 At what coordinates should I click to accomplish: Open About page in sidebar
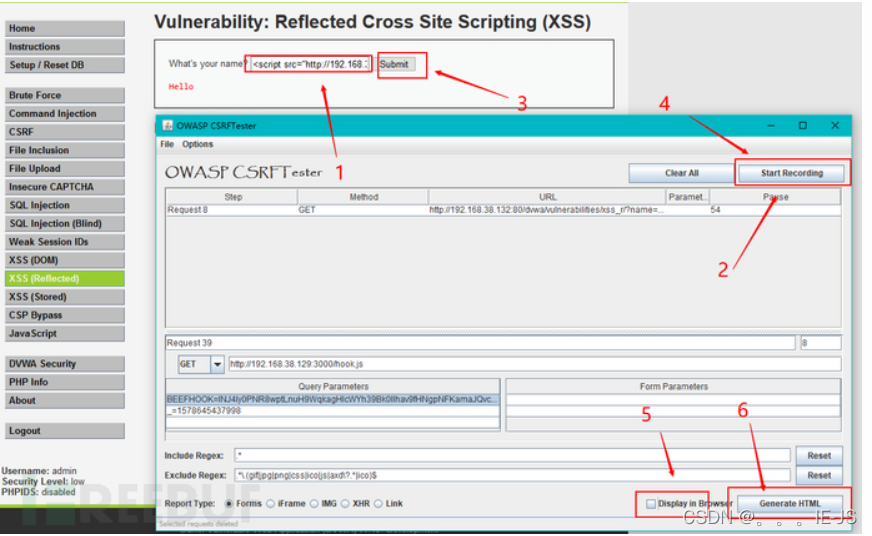click(x=65, y=400)
